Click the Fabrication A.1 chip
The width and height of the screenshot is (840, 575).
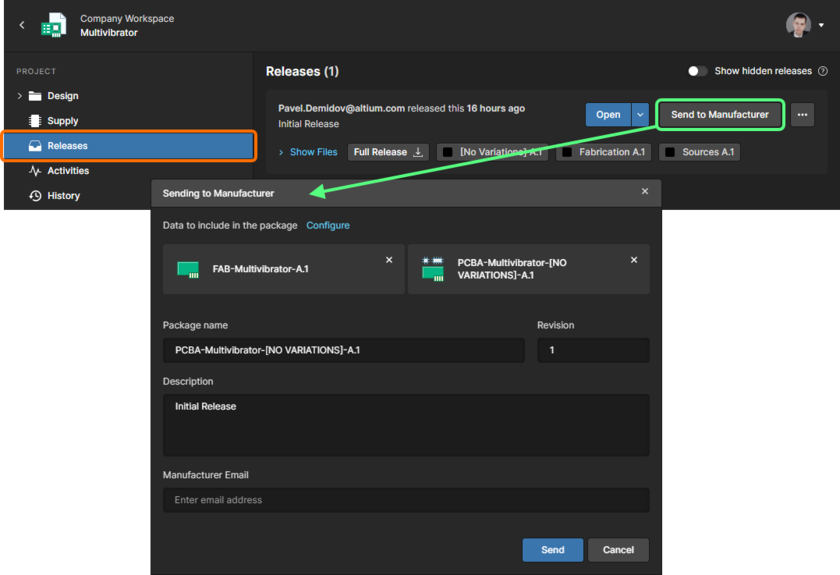click(x=604, y=152)
